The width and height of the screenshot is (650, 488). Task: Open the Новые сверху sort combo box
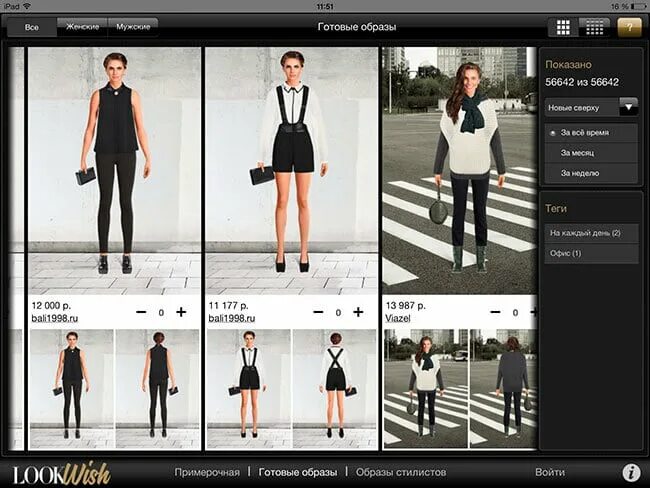point(591,107)
